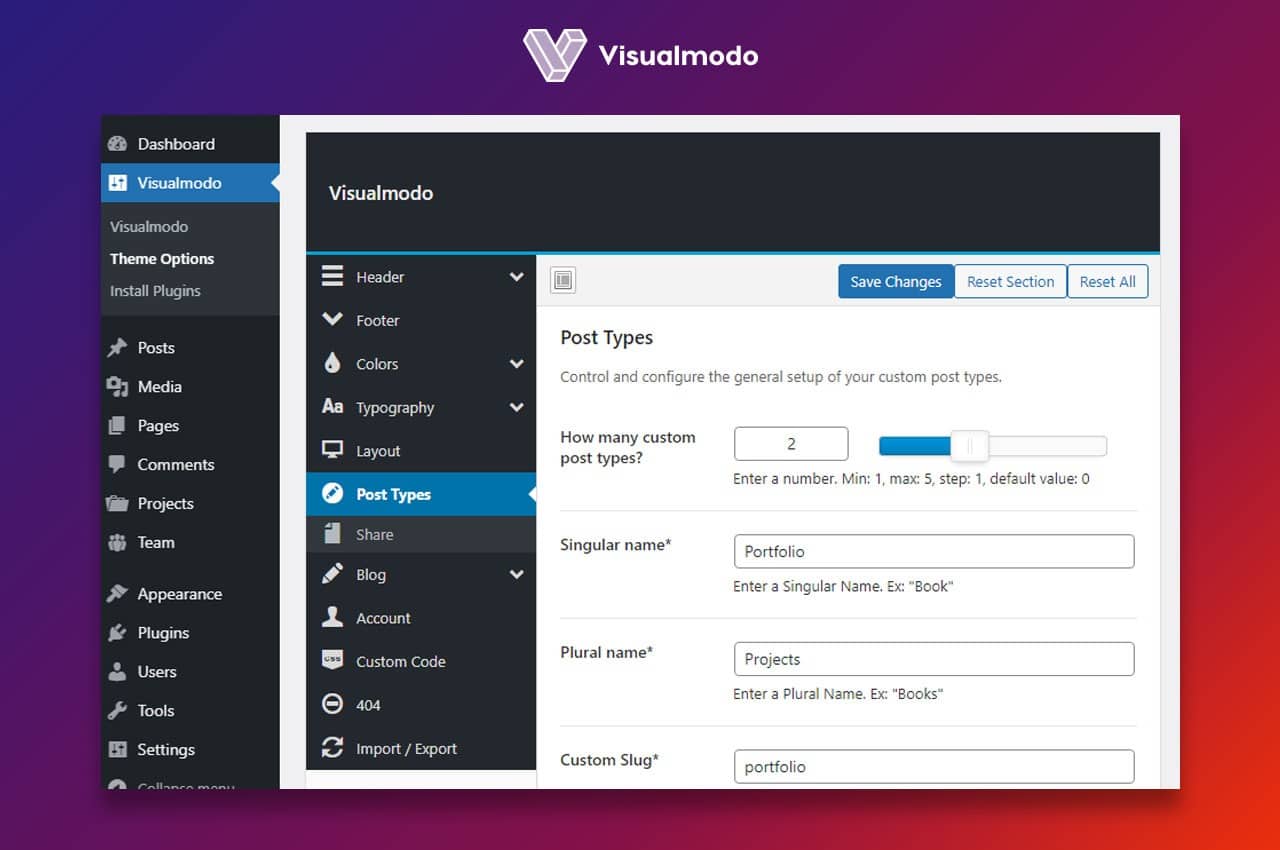Image resolution: width=1280 pixels, height=850 pixels.
Task: Switch to Theme Options submenu item
Action: pyautogui.click(x=162, y=258)
